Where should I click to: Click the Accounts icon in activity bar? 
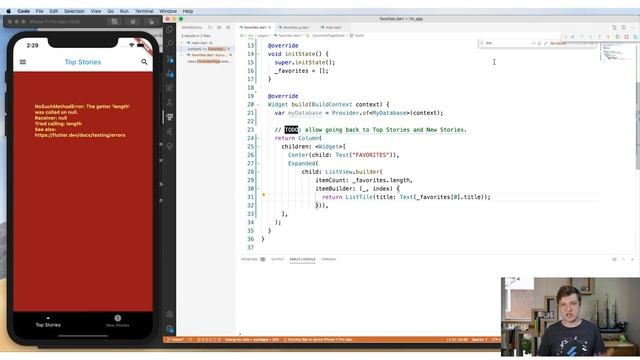(x=169, y=314)
